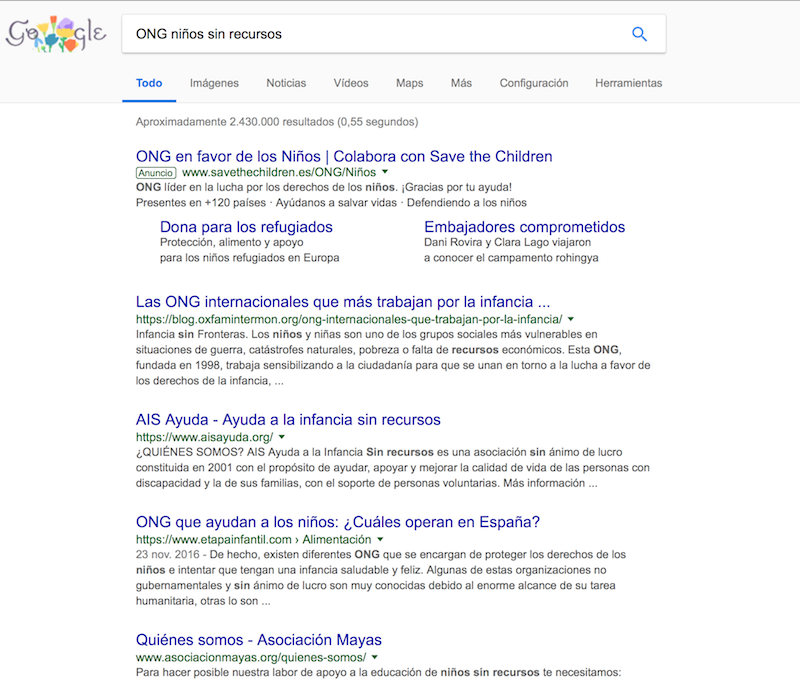Viewport: 800px width, 683px height.
Task: Click 'Protección, alimento y apoyo' text
Action: tap(232, 242)
